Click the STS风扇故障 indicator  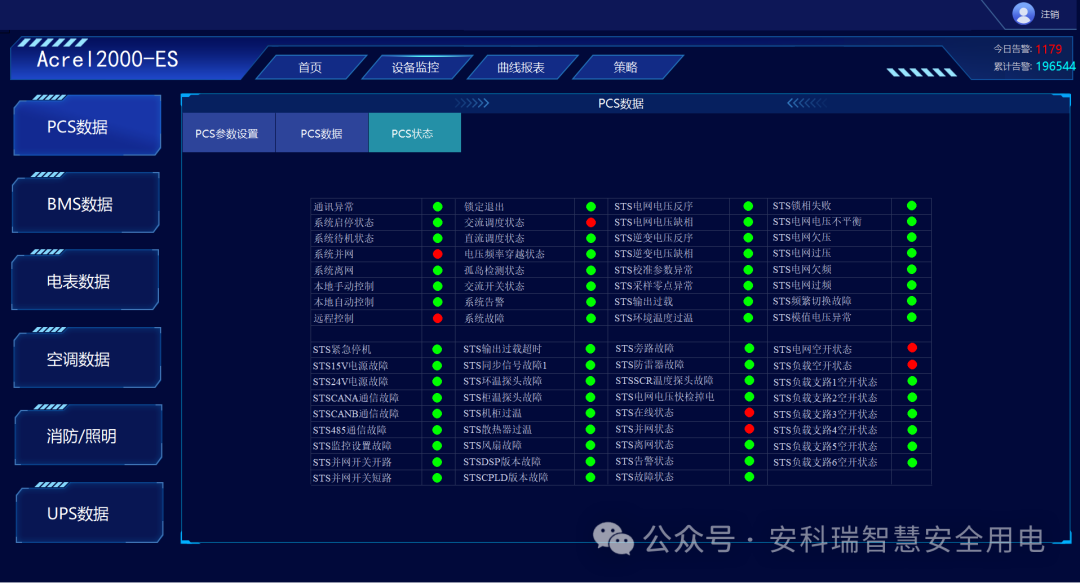(590, 445)
